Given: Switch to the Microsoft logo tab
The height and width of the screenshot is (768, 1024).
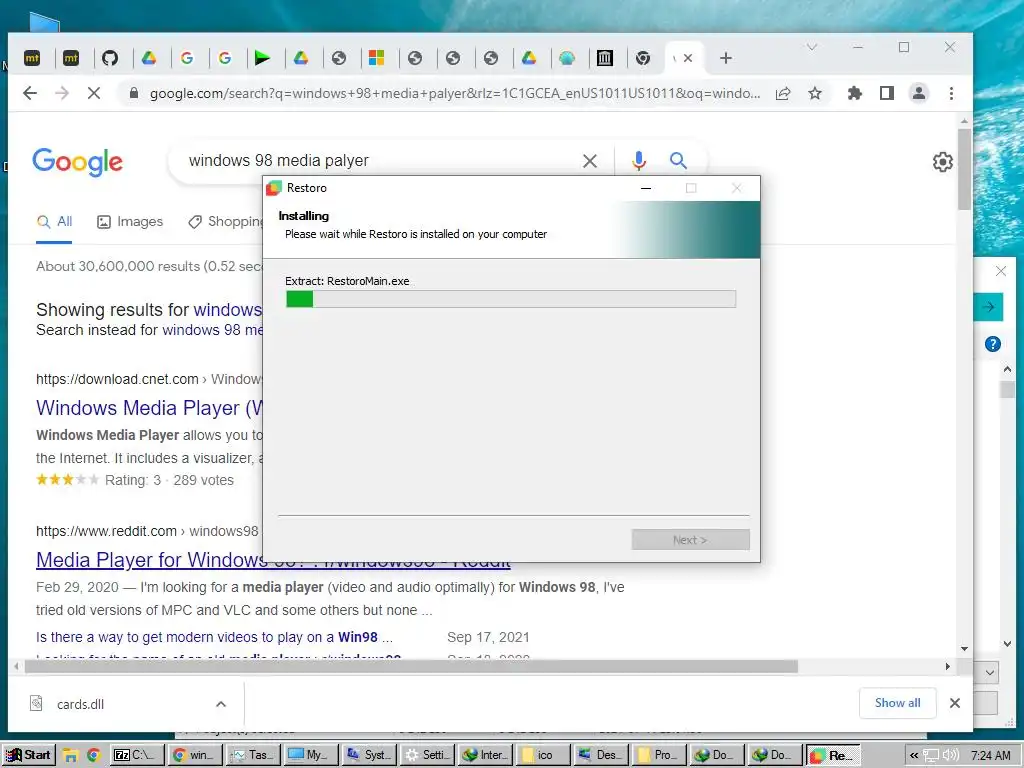Looking at the screenshot, I should 377,58.
